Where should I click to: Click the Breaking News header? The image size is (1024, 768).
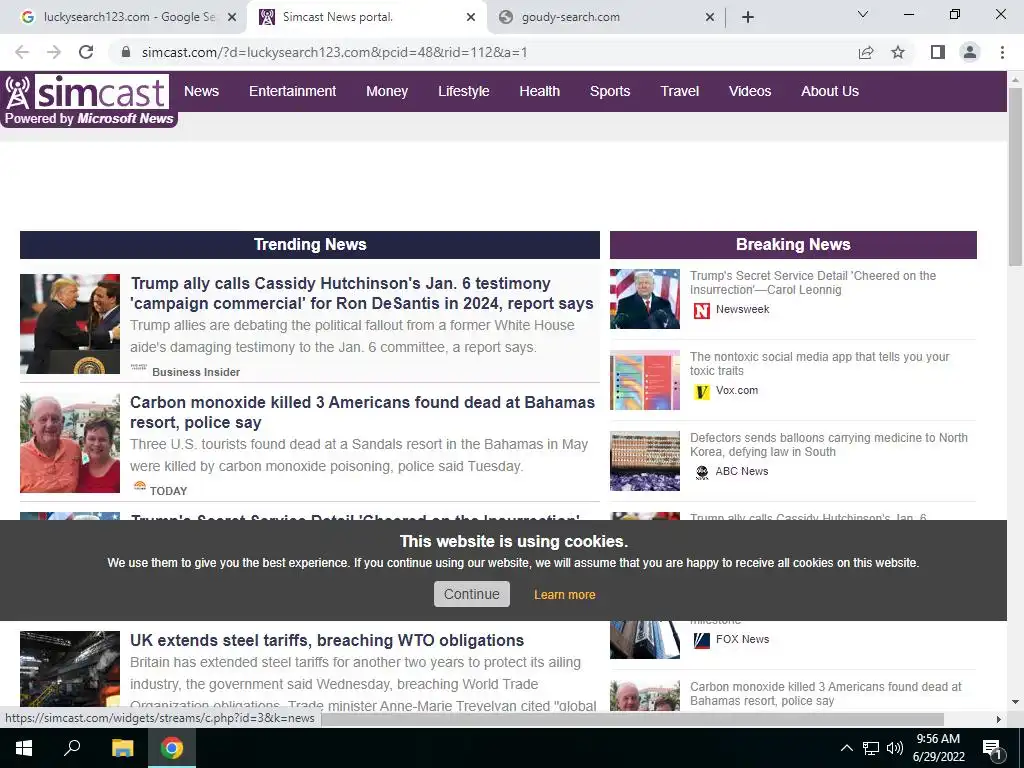tap(793, 244)
